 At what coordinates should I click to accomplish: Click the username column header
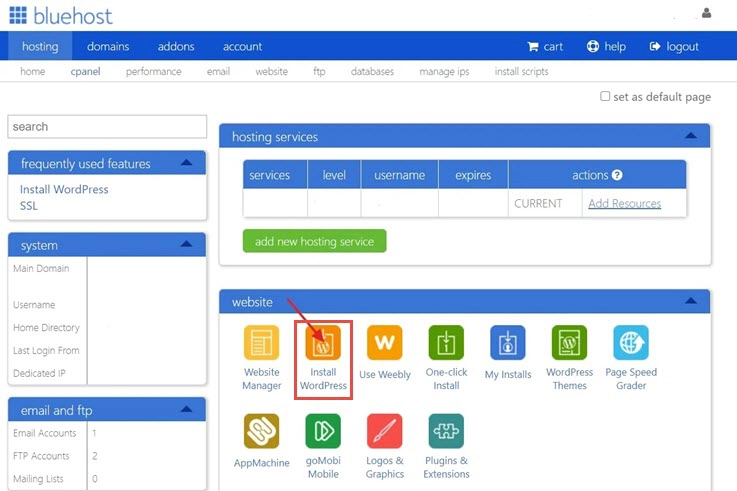(x=400, y=175)
